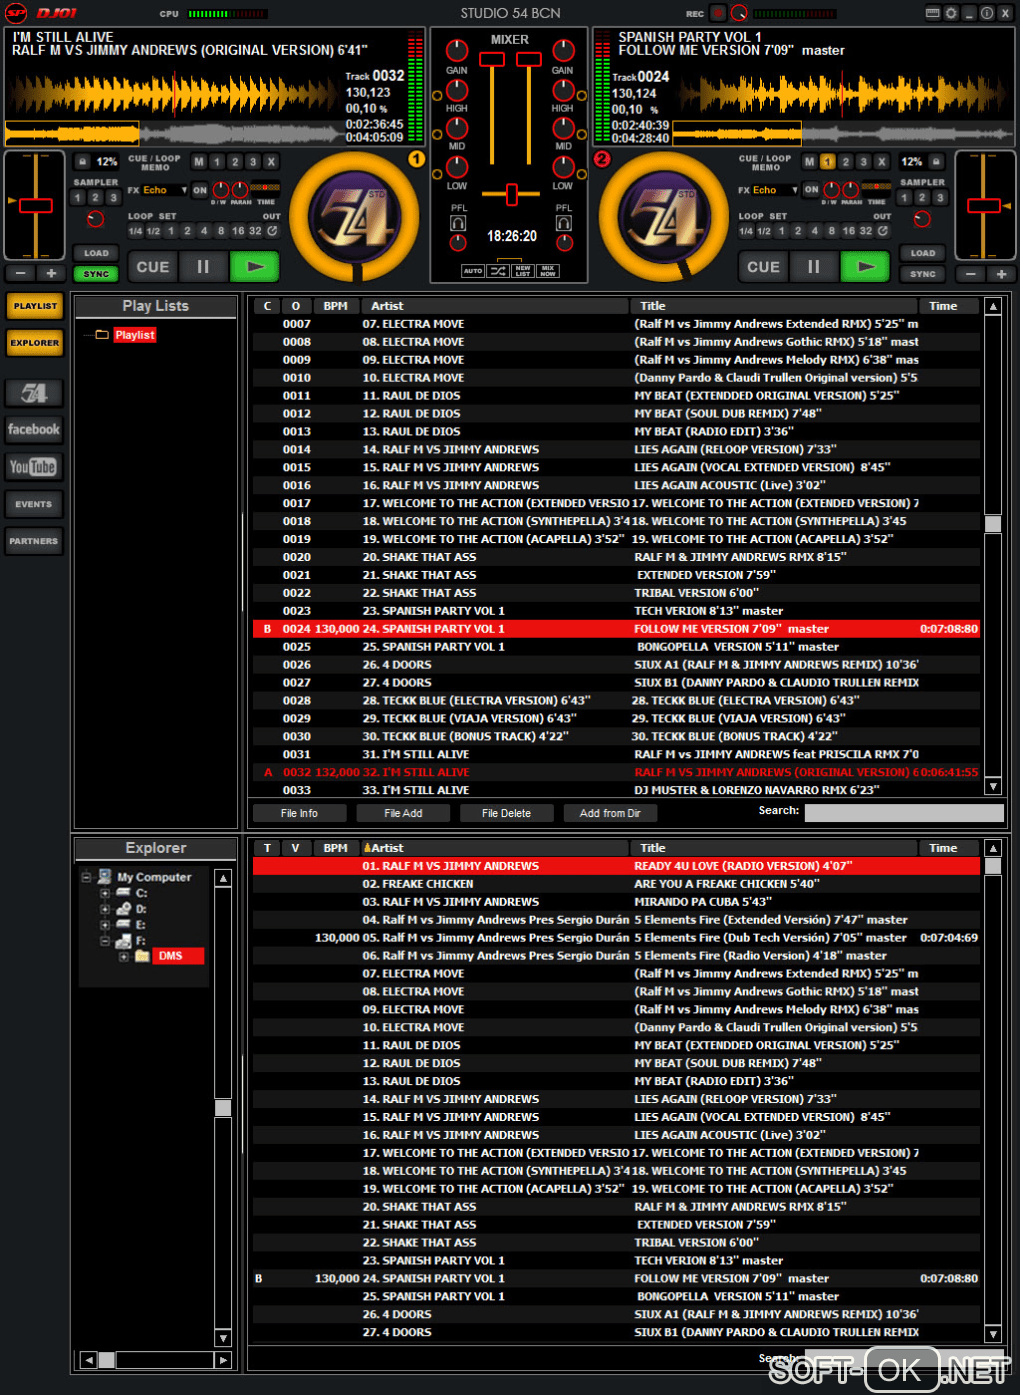
Task: Toggle the mixer AUTO button
Action: point(473,271)
